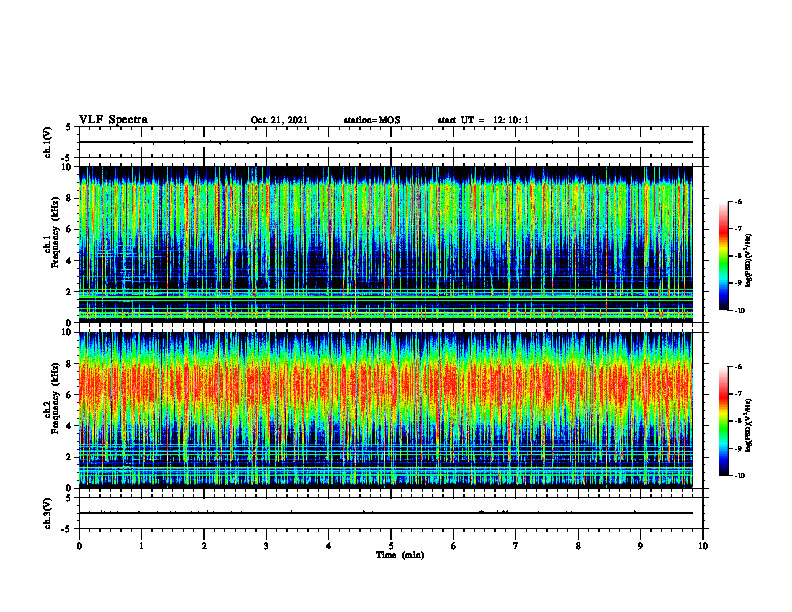The height and width of the screenshot is (612, 792).
Task: Click the 5 tick label on ch.1(V) axis
Action: [69, 128]
